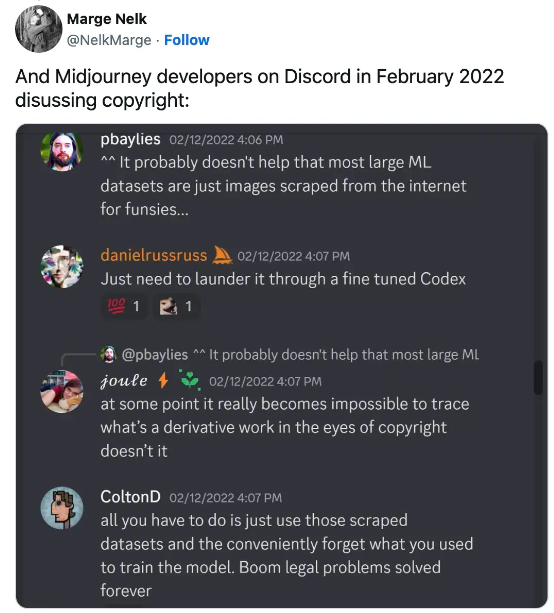Toggle the 100 emoji reaction

pos(124,306)
